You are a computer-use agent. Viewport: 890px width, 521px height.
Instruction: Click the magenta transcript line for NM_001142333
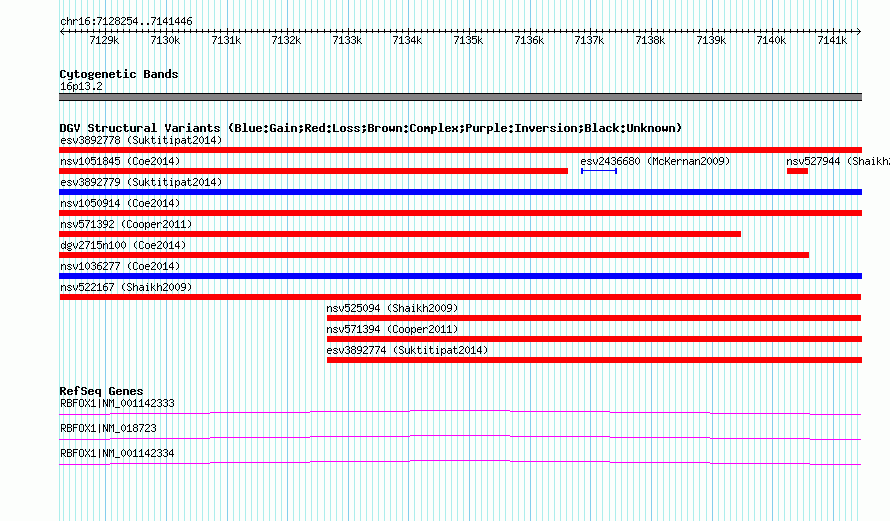[x=460, y=412]
